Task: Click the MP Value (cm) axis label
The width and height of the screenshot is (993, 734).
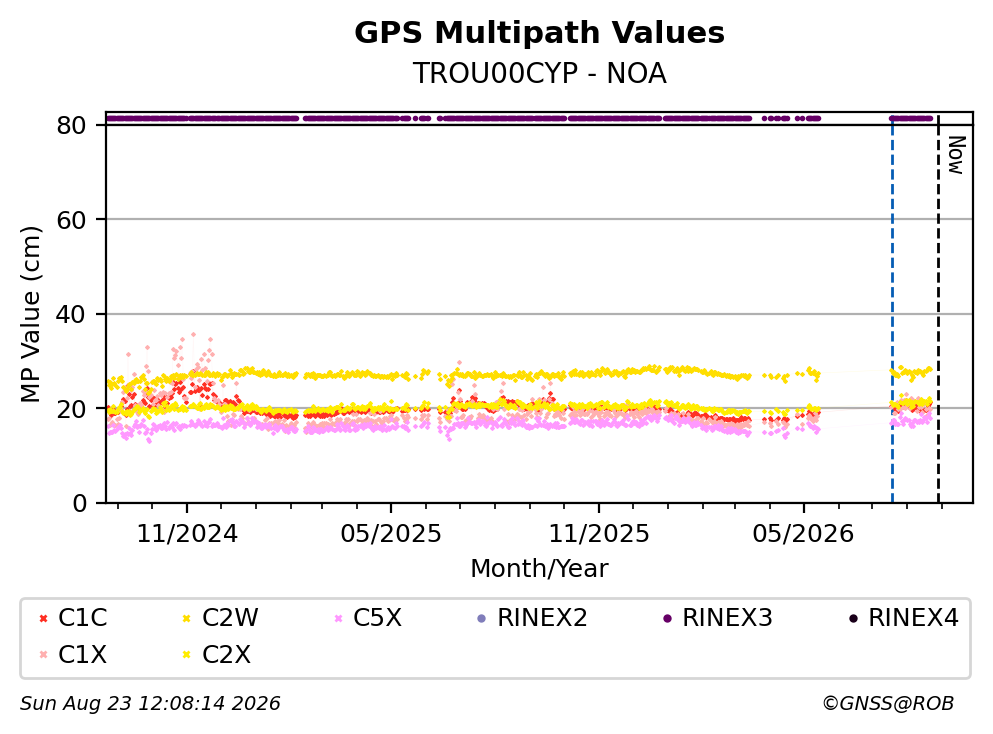Action: [x=30, y=314]
